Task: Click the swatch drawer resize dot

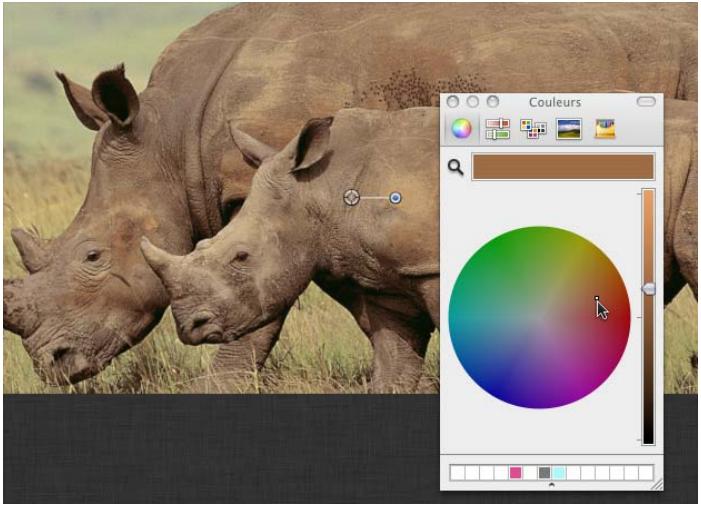Action: (552, 485)
